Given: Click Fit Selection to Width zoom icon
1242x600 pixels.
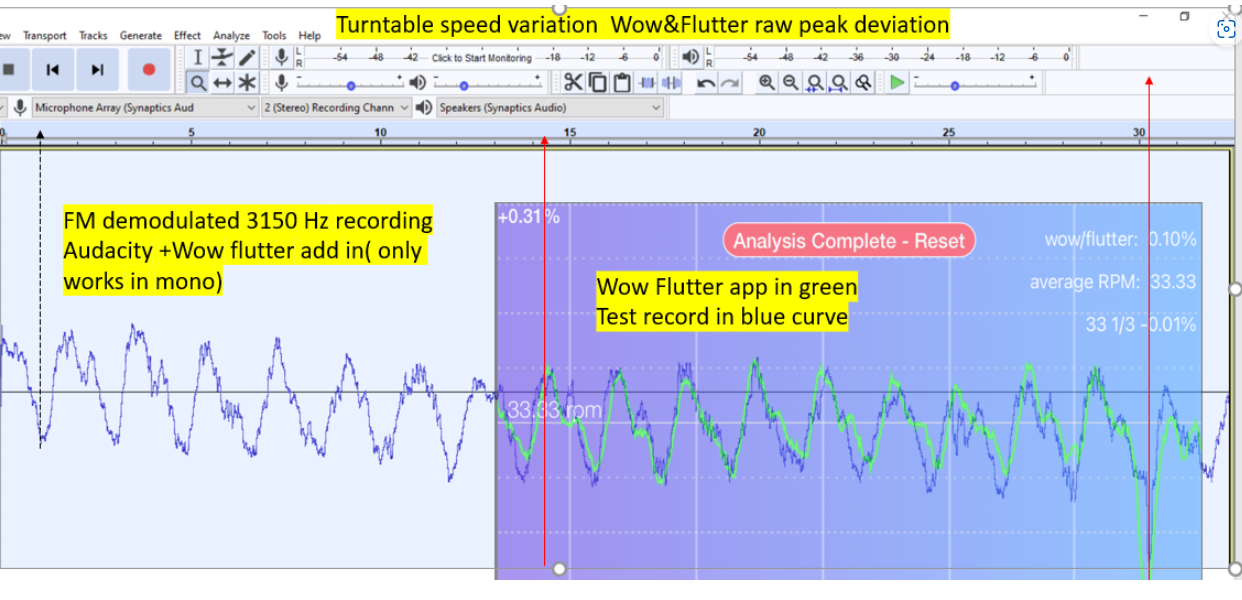Looking at the screenshot, I should coord(815,82).
